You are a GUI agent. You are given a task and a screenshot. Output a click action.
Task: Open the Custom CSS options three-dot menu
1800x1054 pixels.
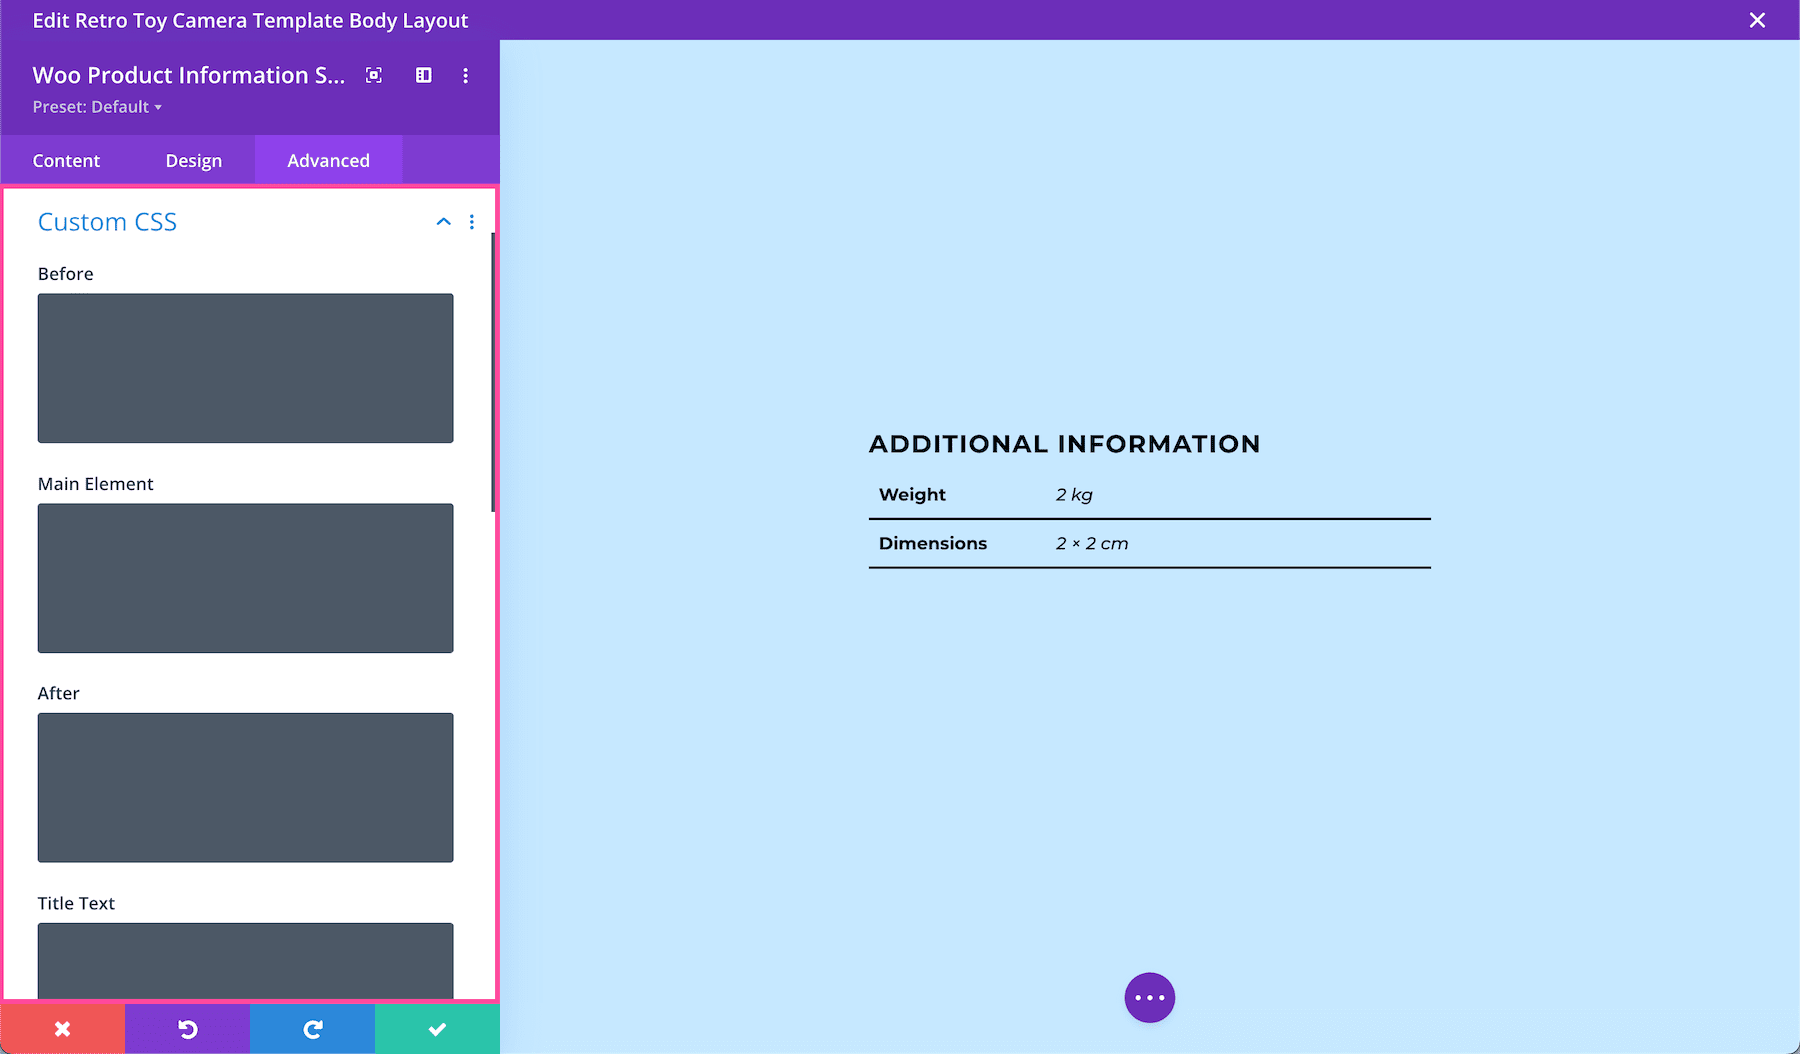click(472, 221)
